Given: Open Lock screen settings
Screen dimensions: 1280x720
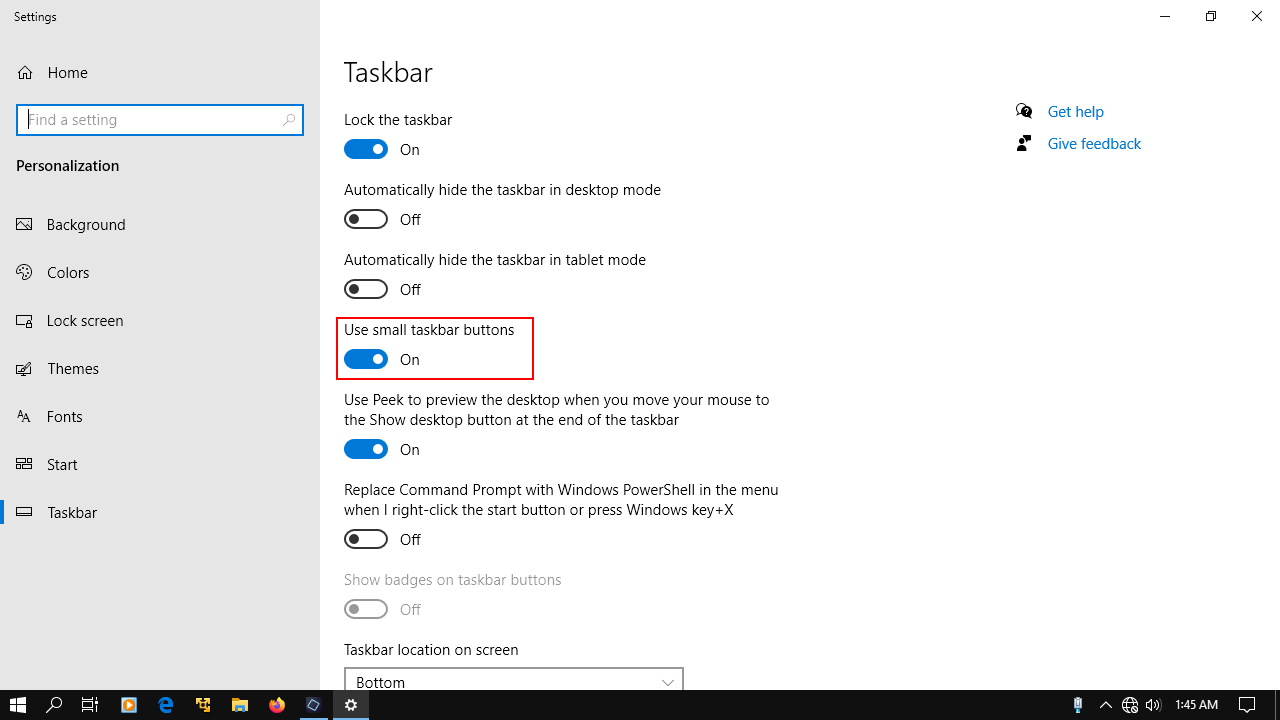Looking at the screenshot, I should (85, 320).
